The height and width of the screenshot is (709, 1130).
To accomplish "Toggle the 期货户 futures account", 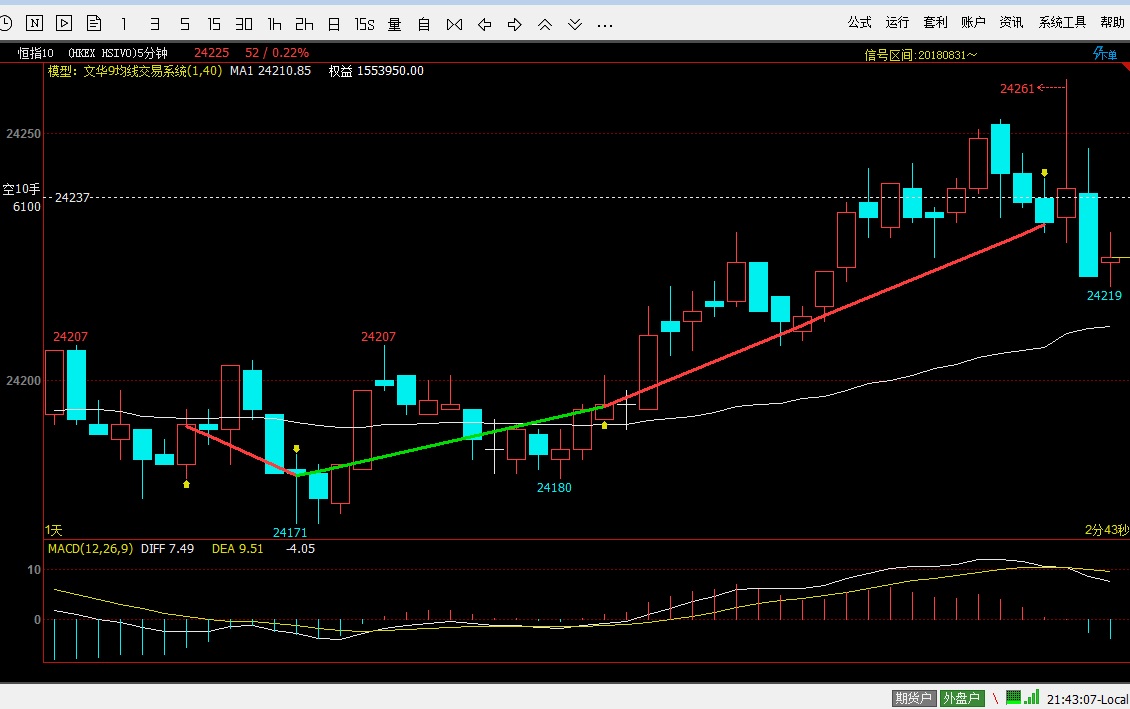I will click(913, 698).
